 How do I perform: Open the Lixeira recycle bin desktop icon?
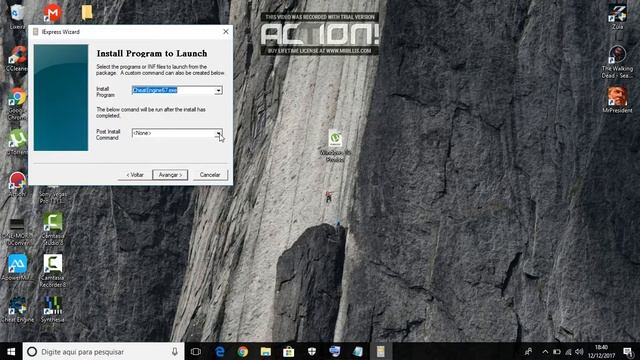17,16
